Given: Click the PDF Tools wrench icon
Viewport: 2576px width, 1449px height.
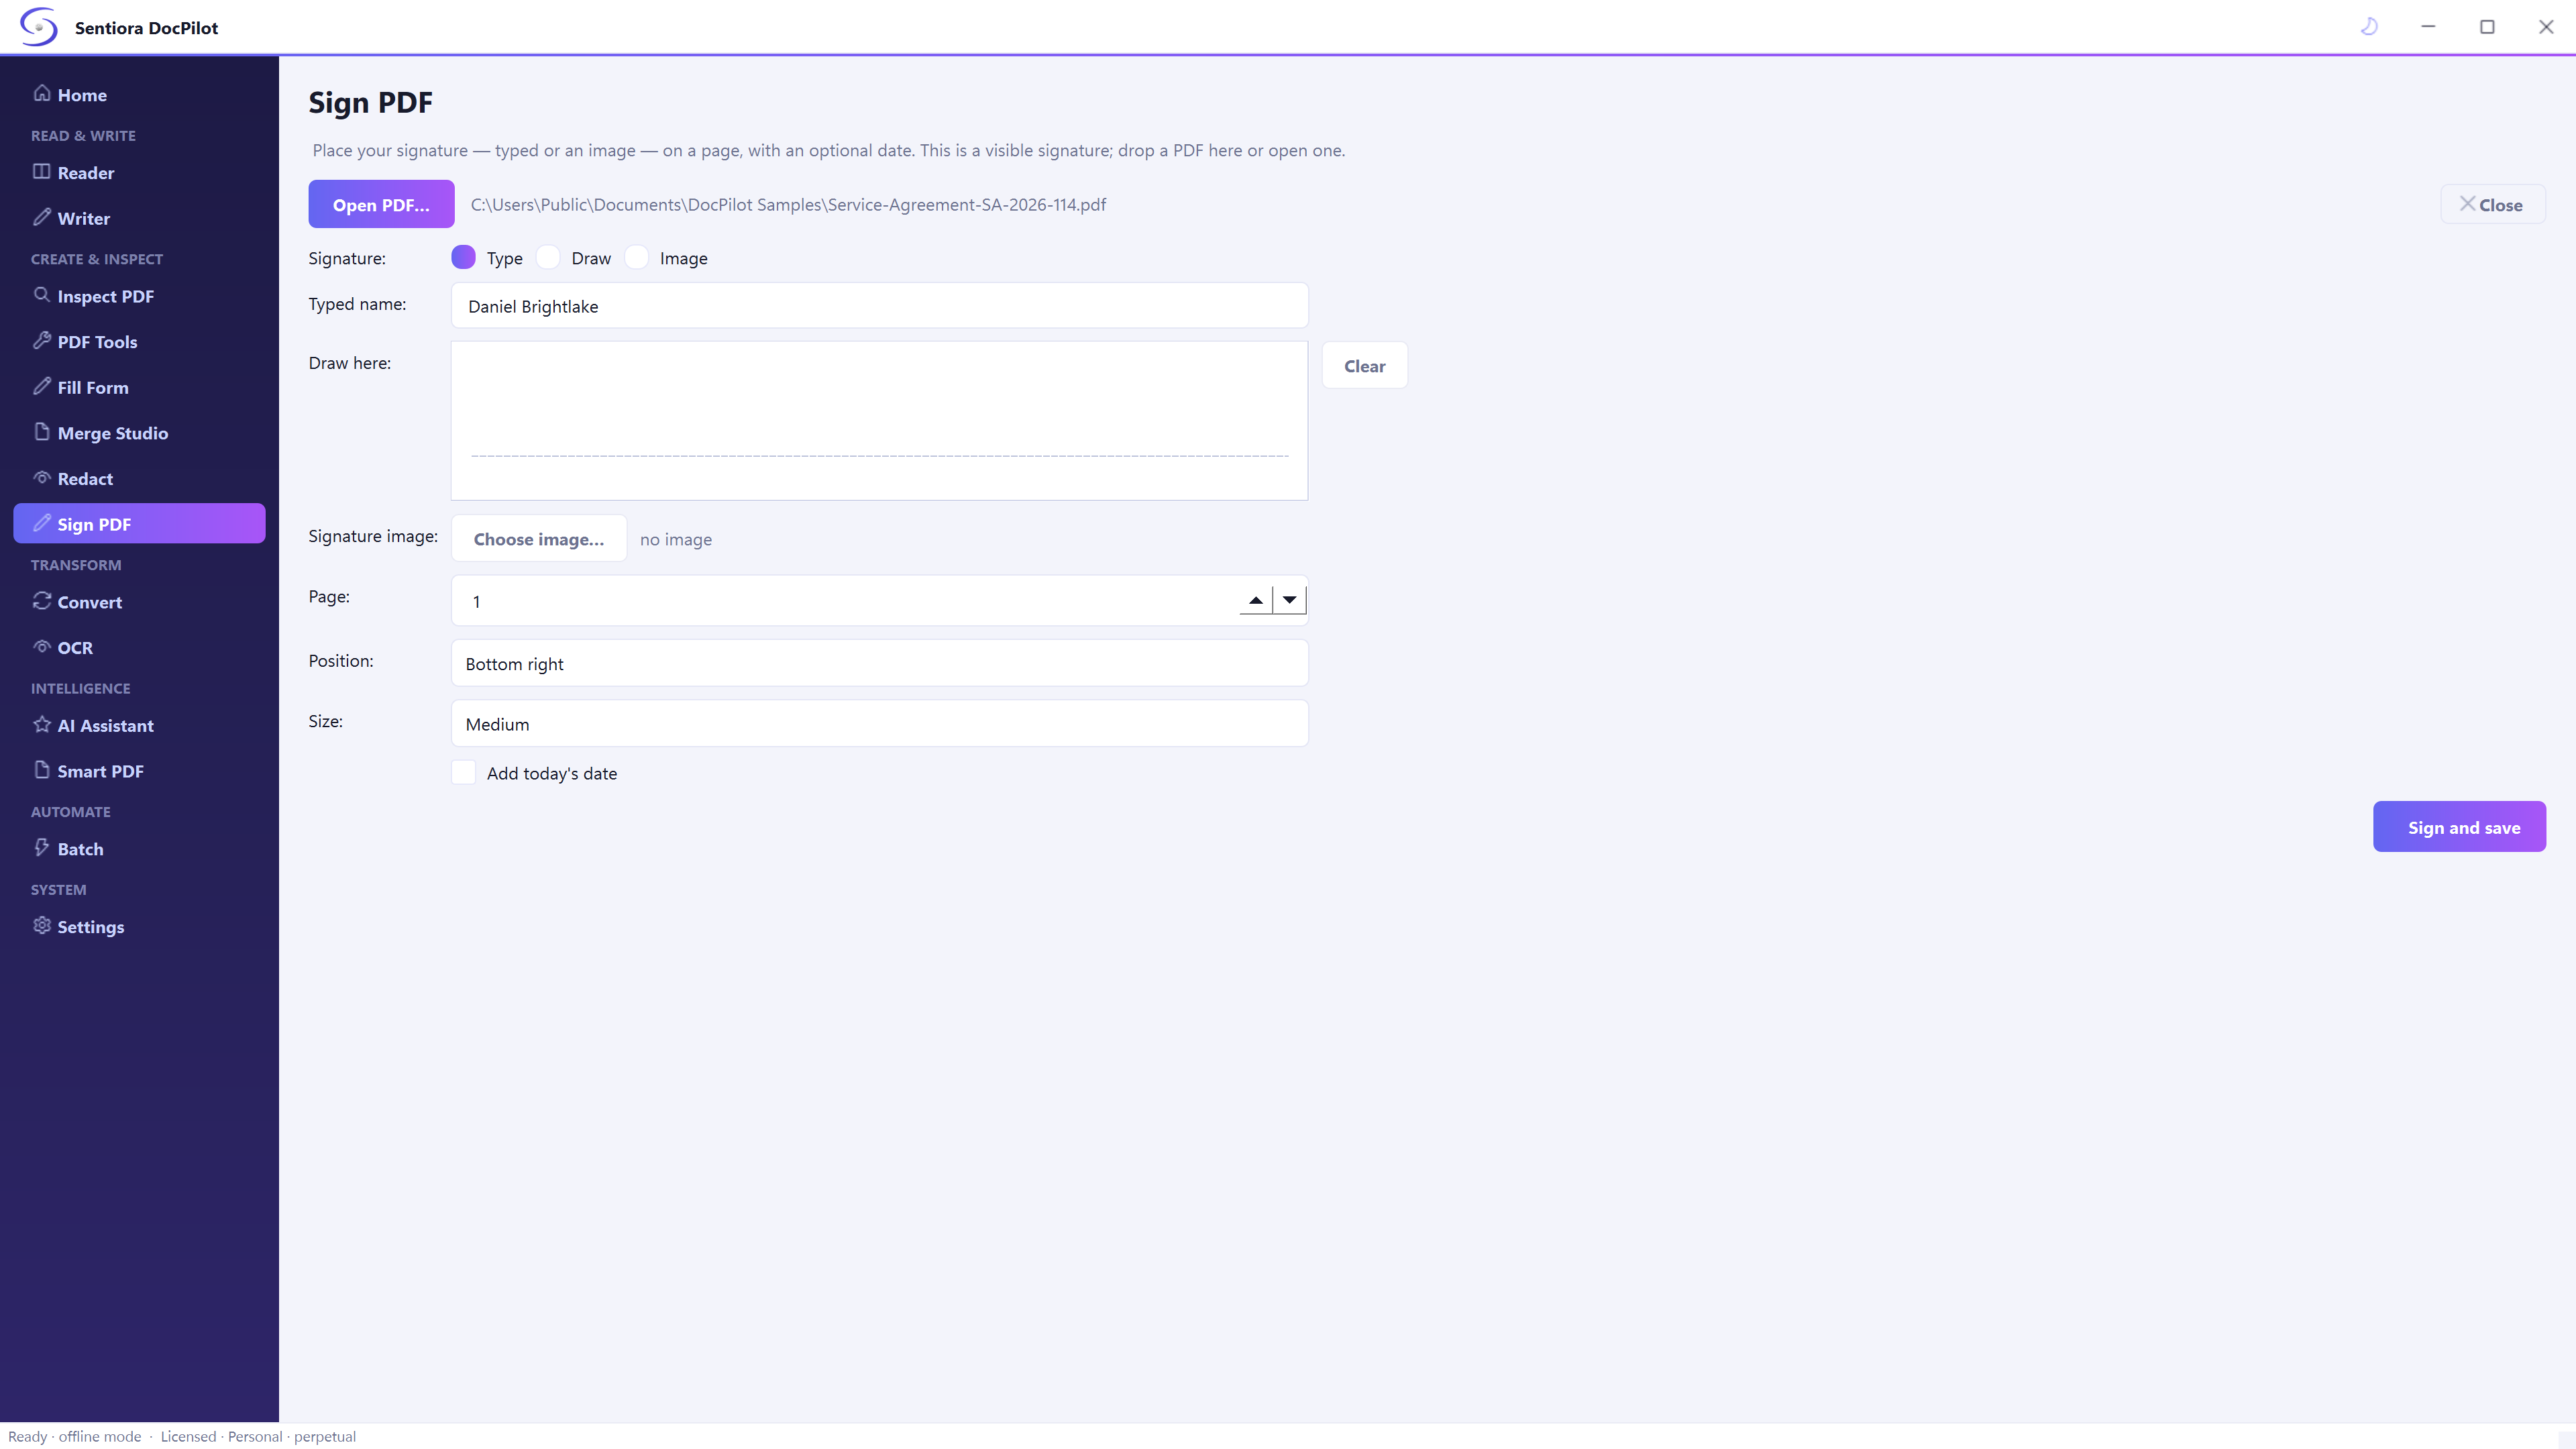Looking at the screenshot, I should click(x=41, y=340).
